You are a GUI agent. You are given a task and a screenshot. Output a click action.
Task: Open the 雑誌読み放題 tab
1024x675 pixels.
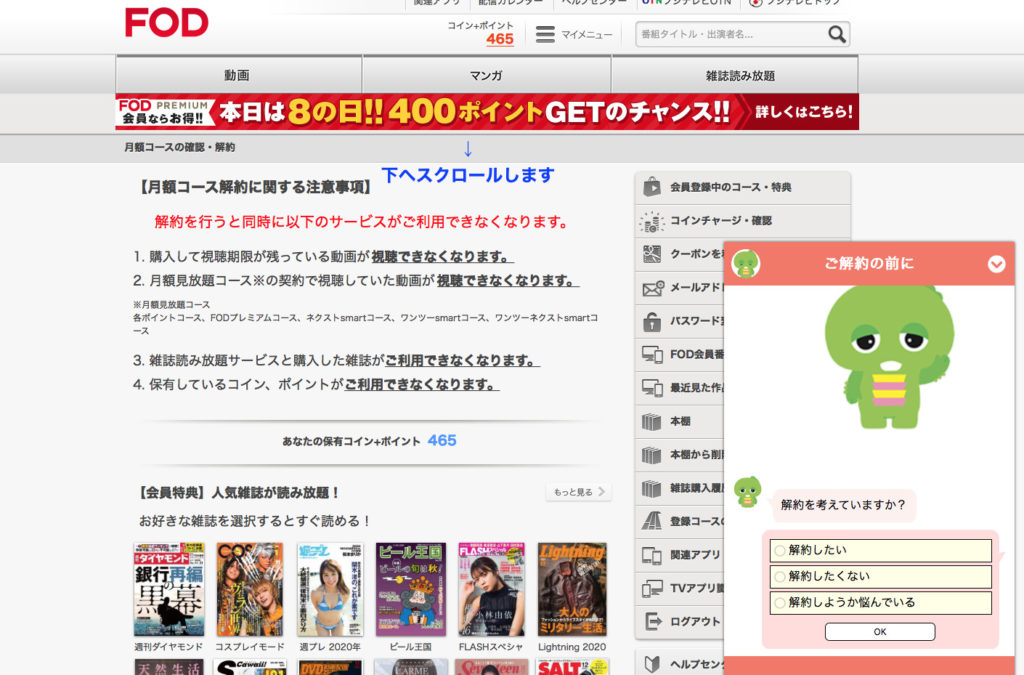coord(735,75)
